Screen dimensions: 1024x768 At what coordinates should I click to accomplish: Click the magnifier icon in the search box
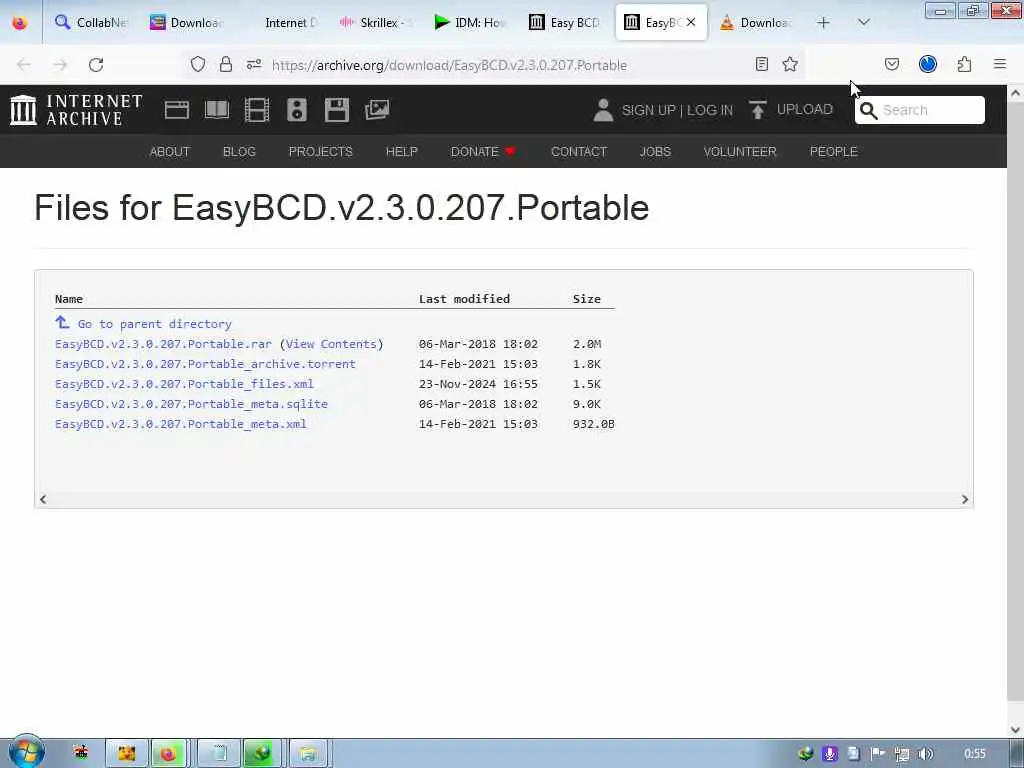point(868,110)
